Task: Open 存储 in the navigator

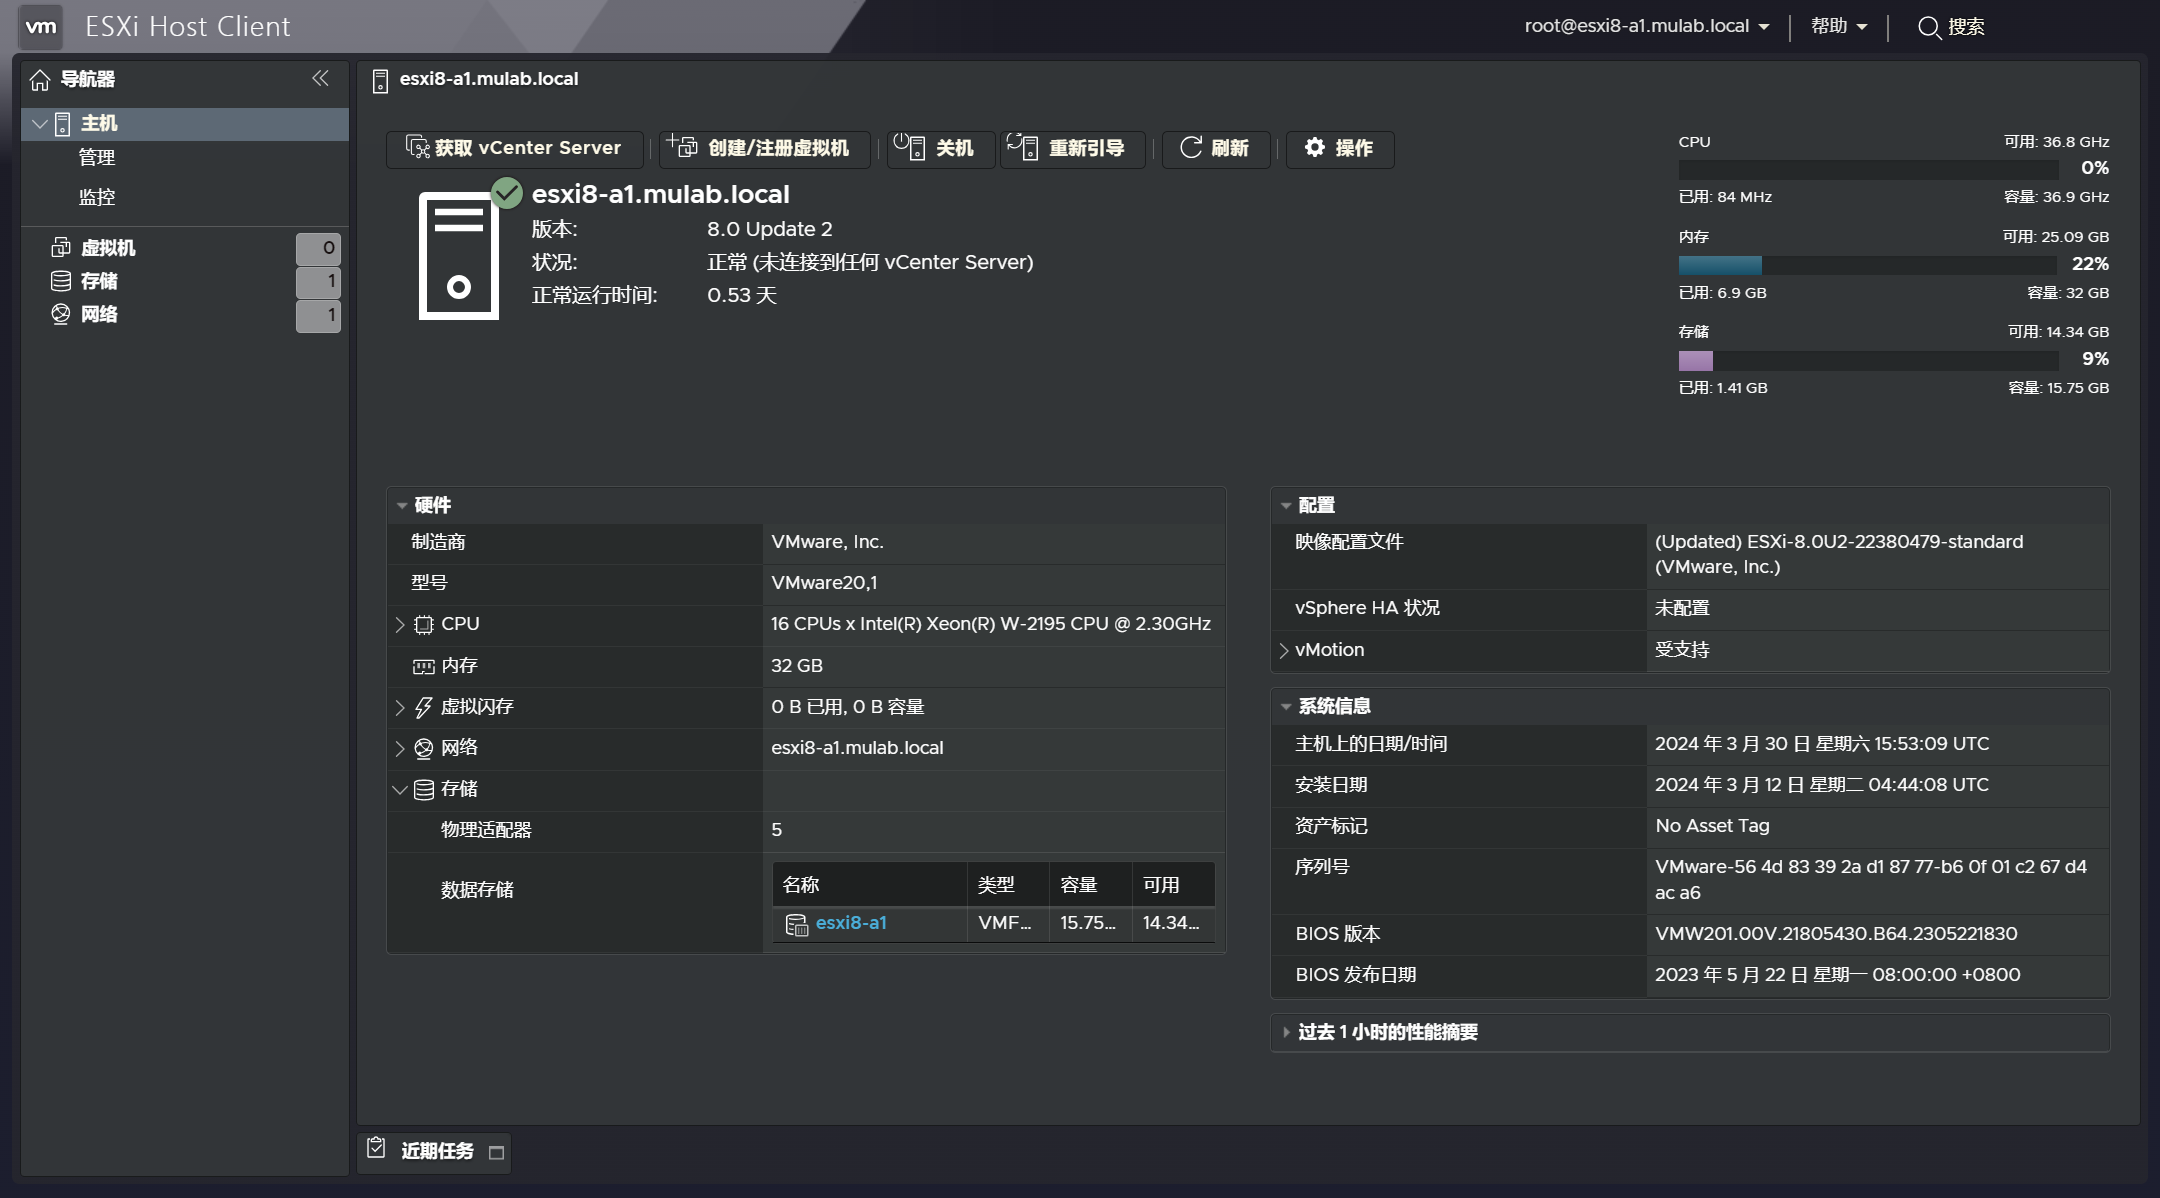Action: click(99, 282)
